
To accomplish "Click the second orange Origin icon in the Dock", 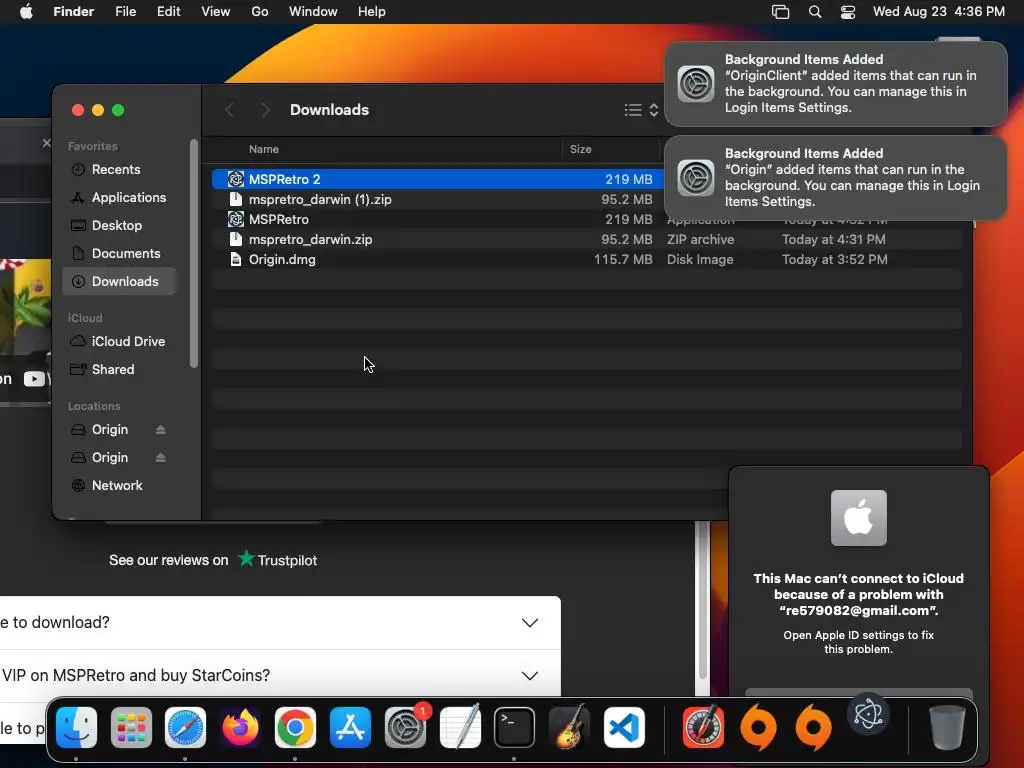I will pos(813,727).
